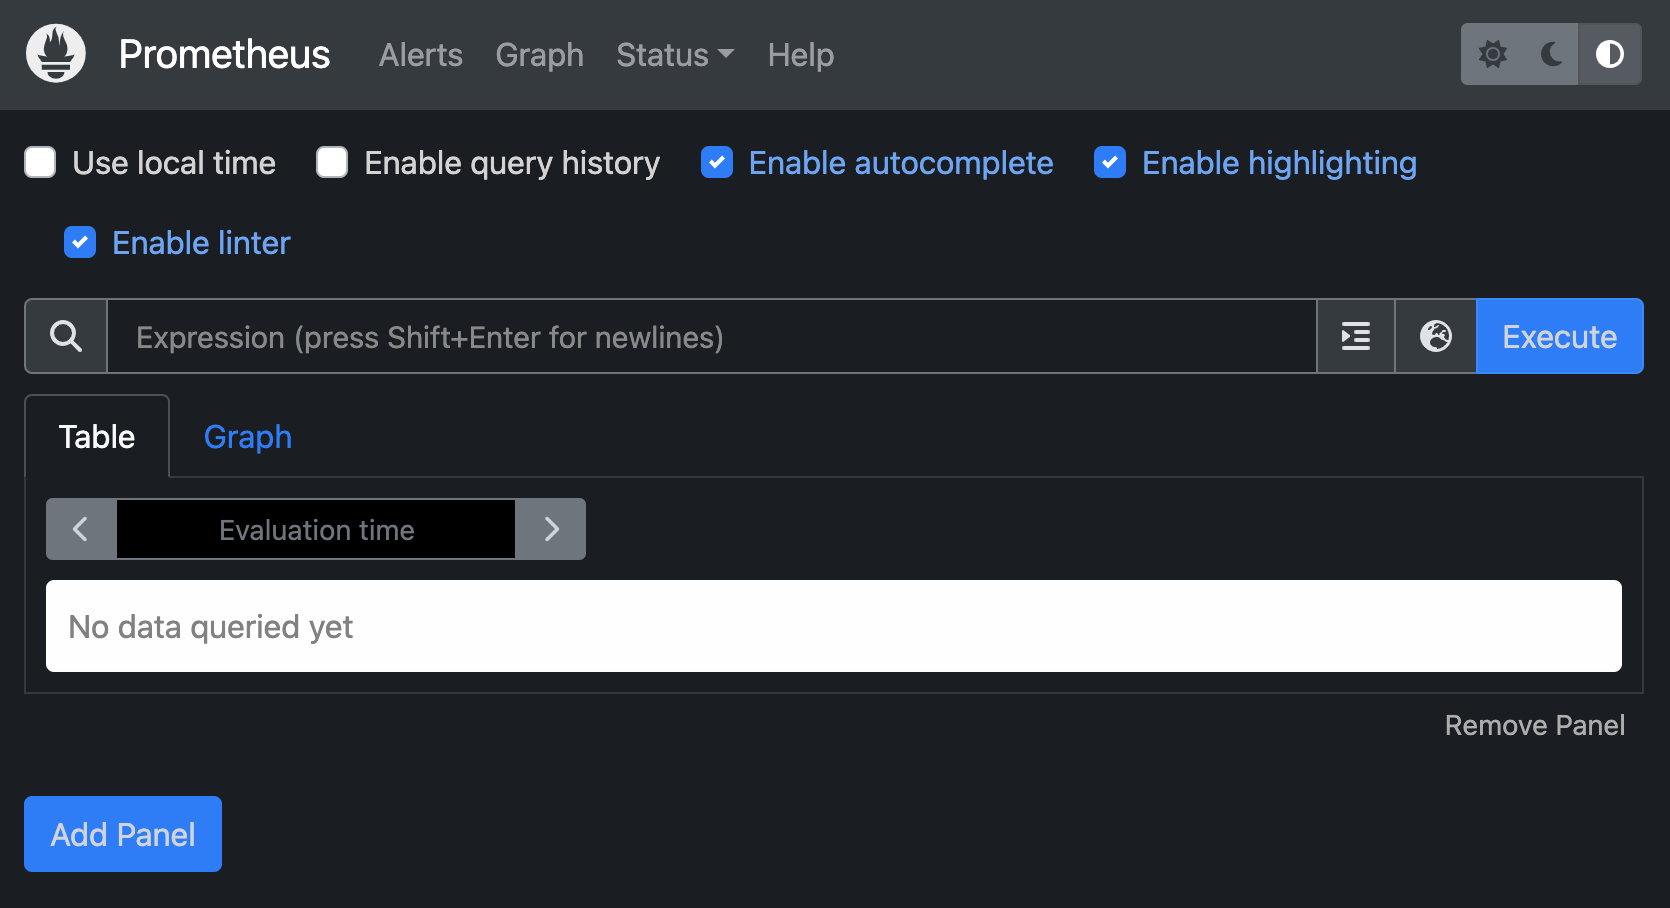Format the expression with the indent icon
Image resolution: width=1670 pixels, height=908 pixels.
click(x=1356, y=336)
